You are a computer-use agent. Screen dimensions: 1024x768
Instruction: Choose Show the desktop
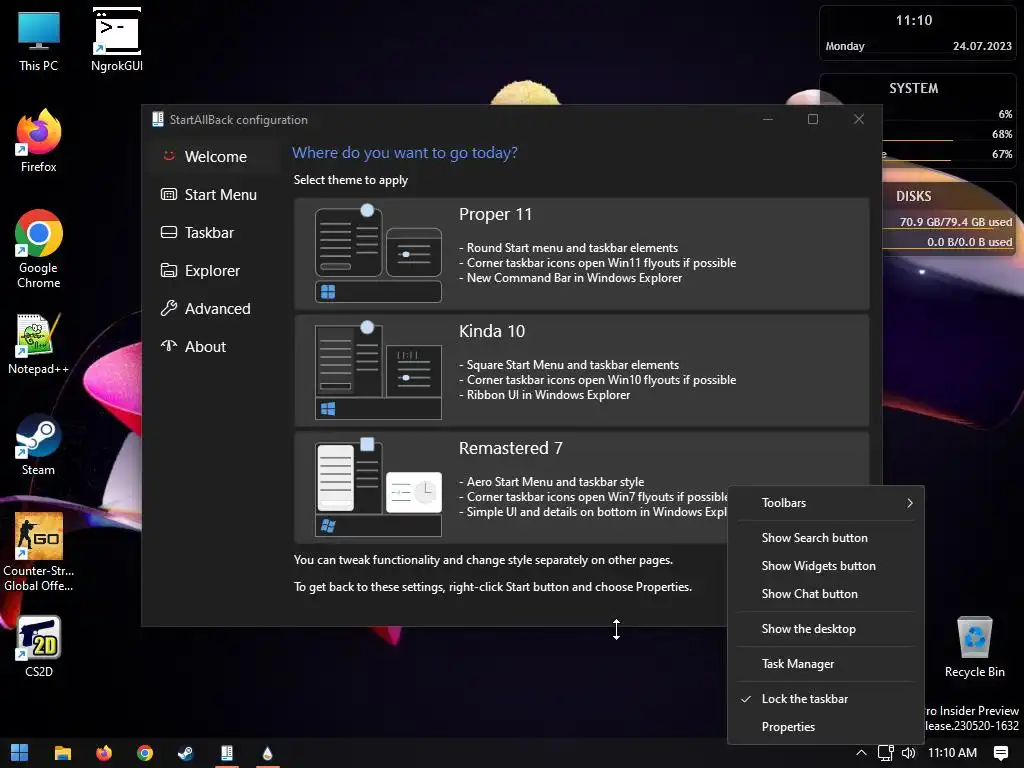point(825,629)
